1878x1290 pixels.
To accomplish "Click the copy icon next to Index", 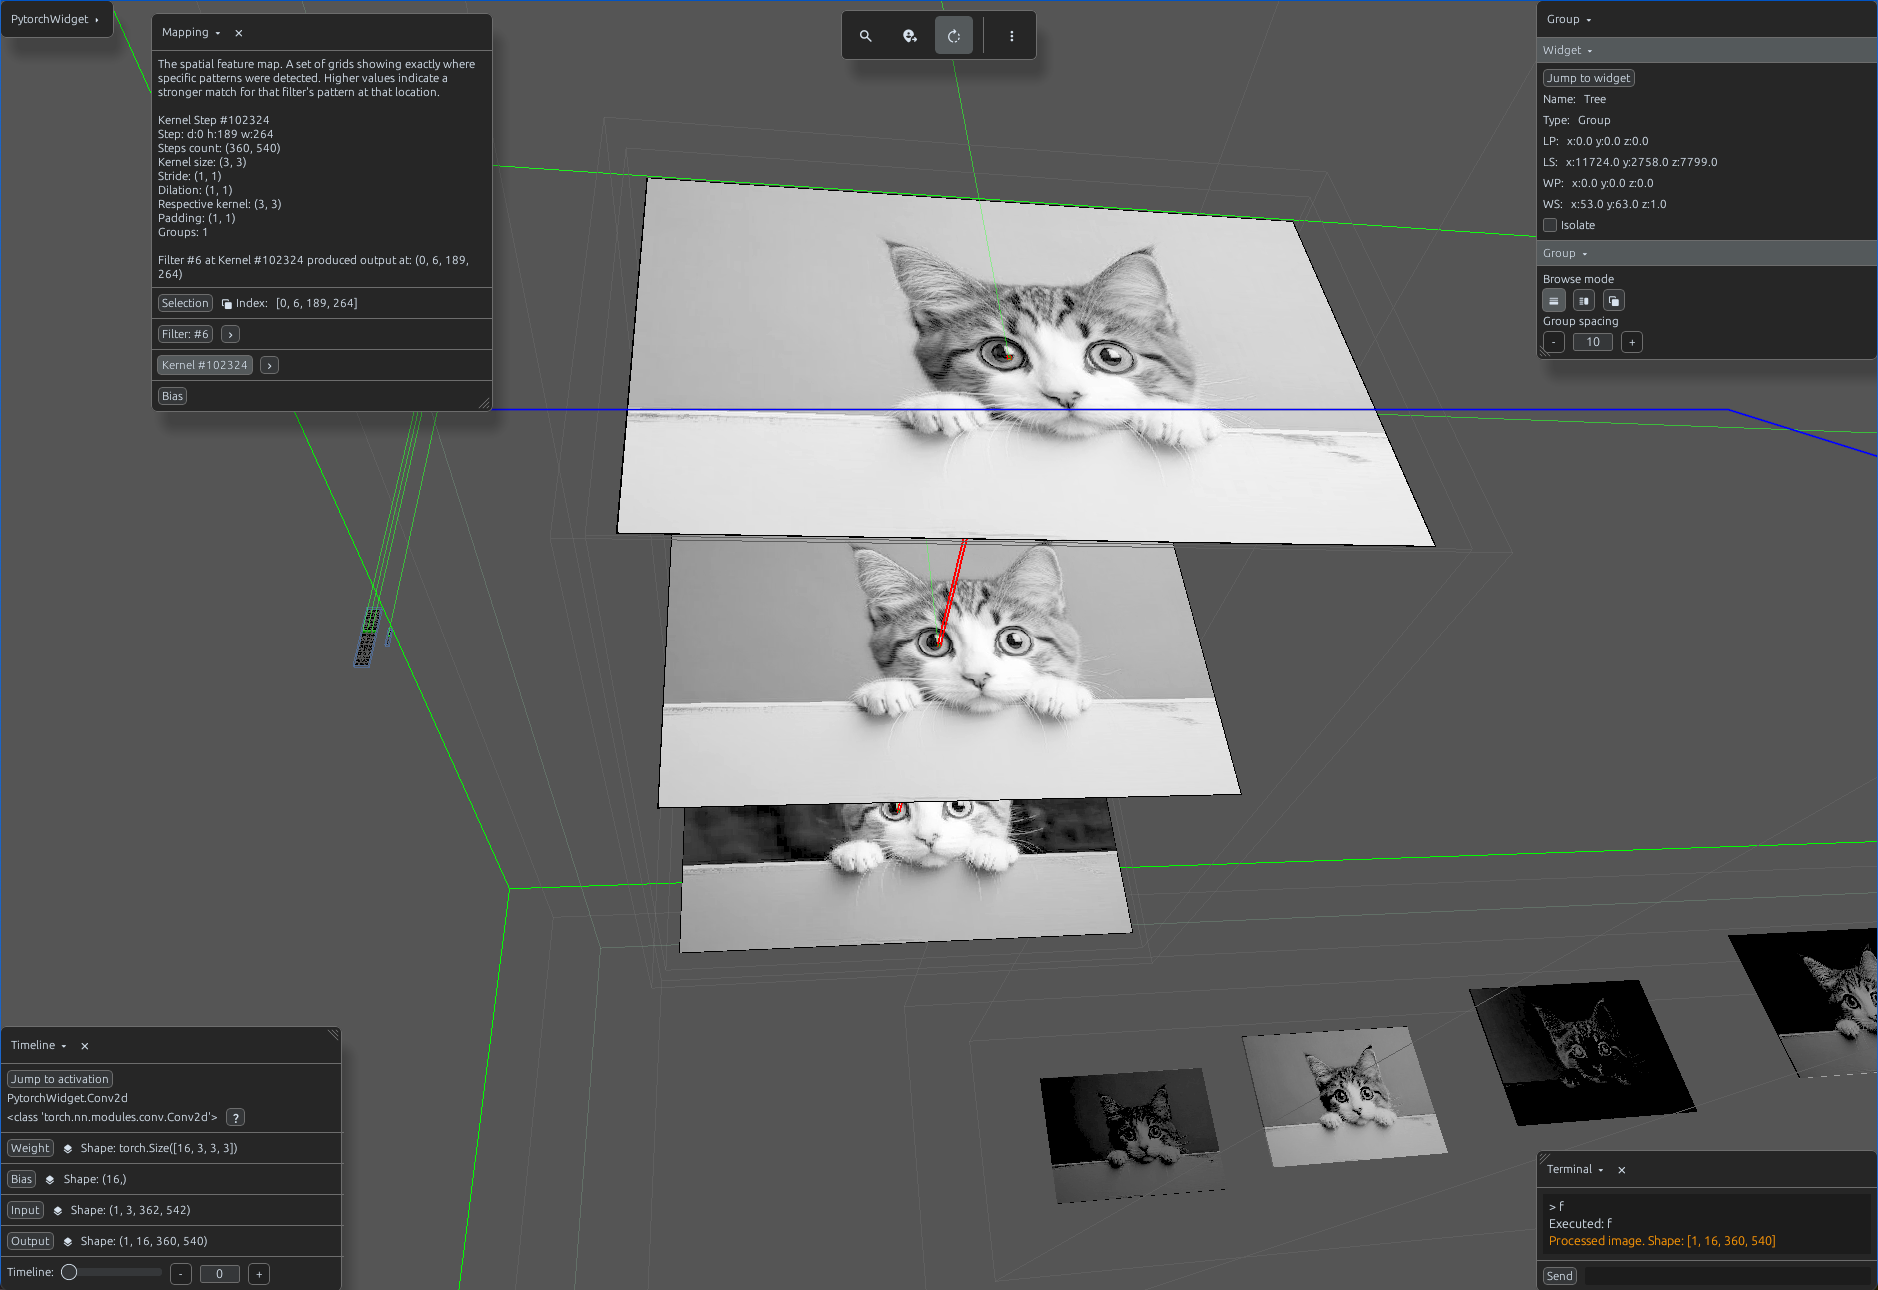I will (x=227, y=304).
